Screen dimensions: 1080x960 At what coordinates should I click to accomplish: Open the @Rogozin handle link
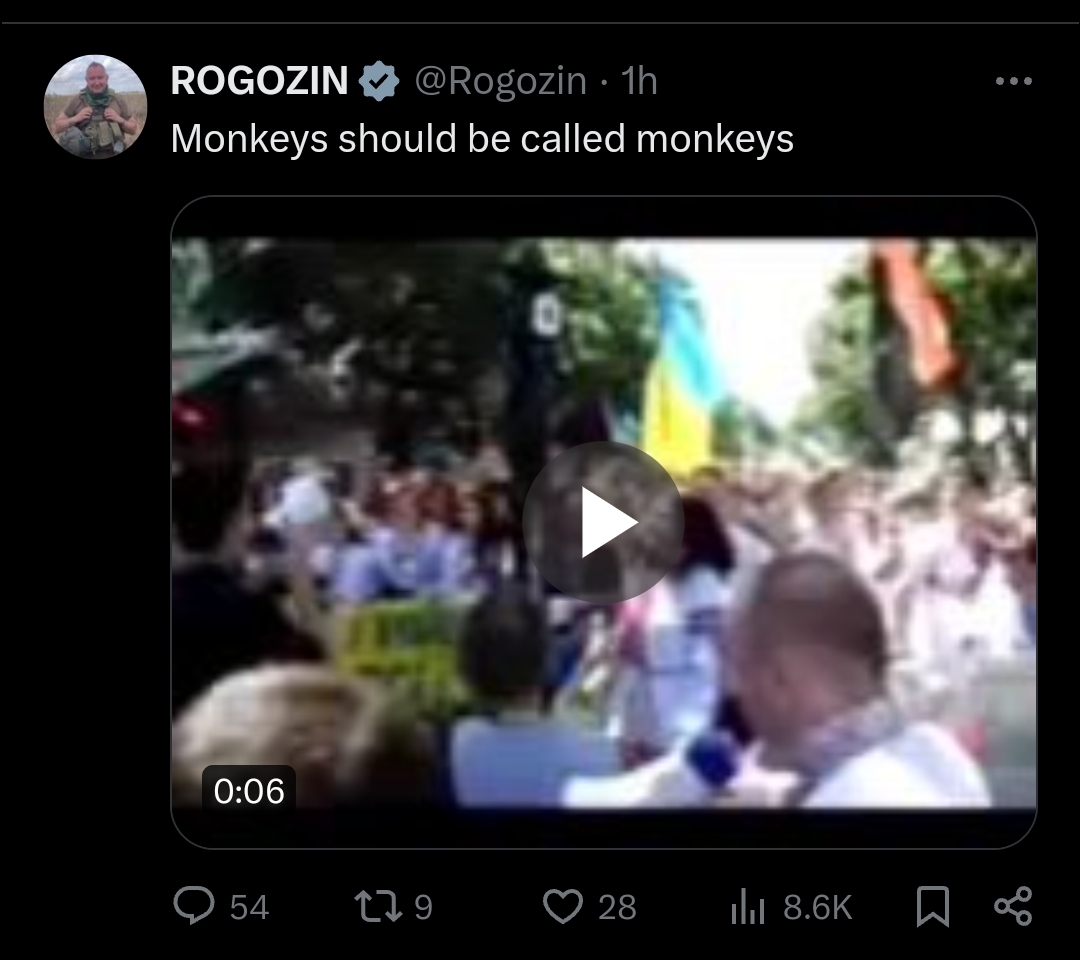501,81
